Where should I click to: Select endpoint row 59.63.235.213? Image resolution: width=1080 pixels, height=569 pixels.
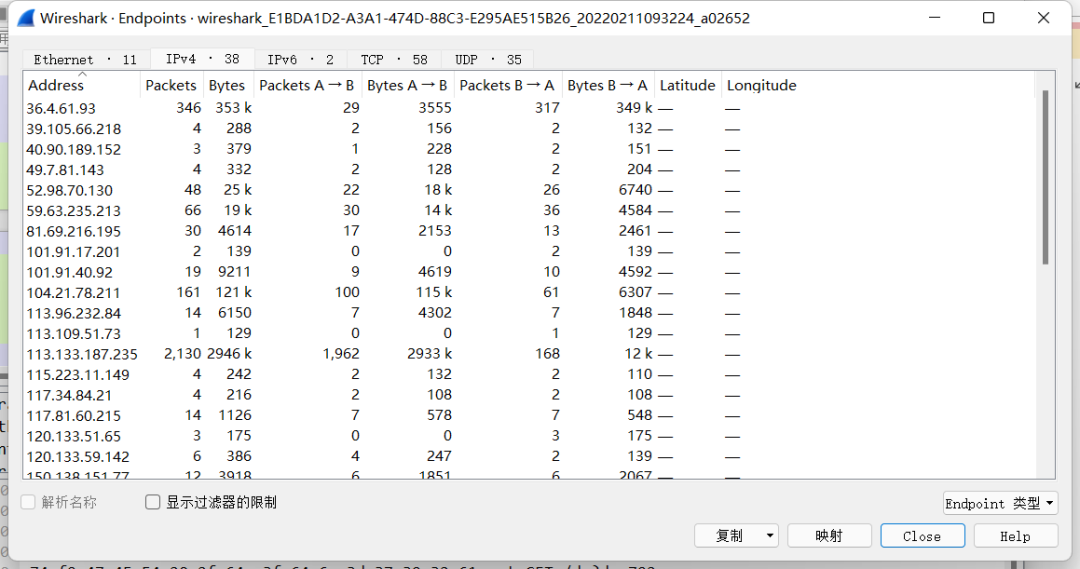pyautogui.click(x=528, y=211)
